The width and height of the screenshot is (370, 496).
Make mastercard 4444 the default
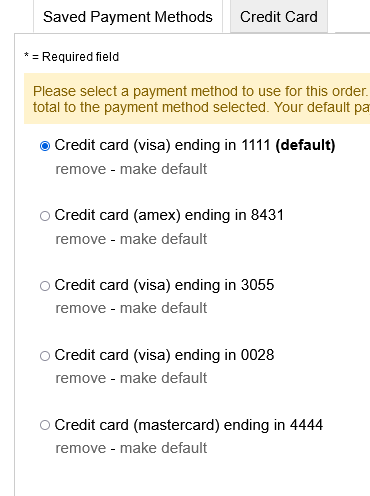coord(163,448)
